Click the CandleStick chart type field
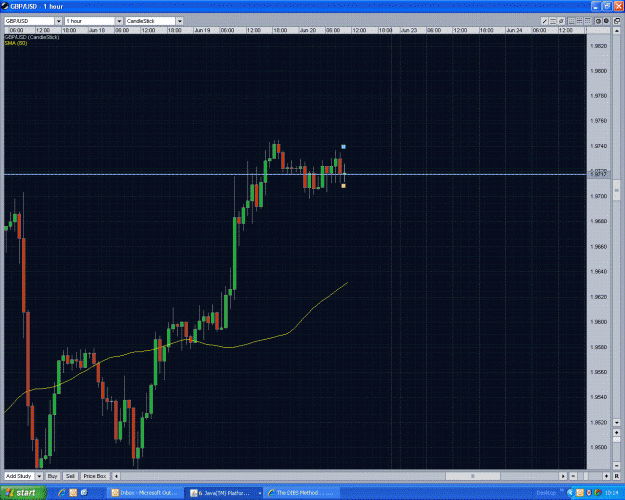The height and width of the screenshot is (500, 625). tap(151, 21)
